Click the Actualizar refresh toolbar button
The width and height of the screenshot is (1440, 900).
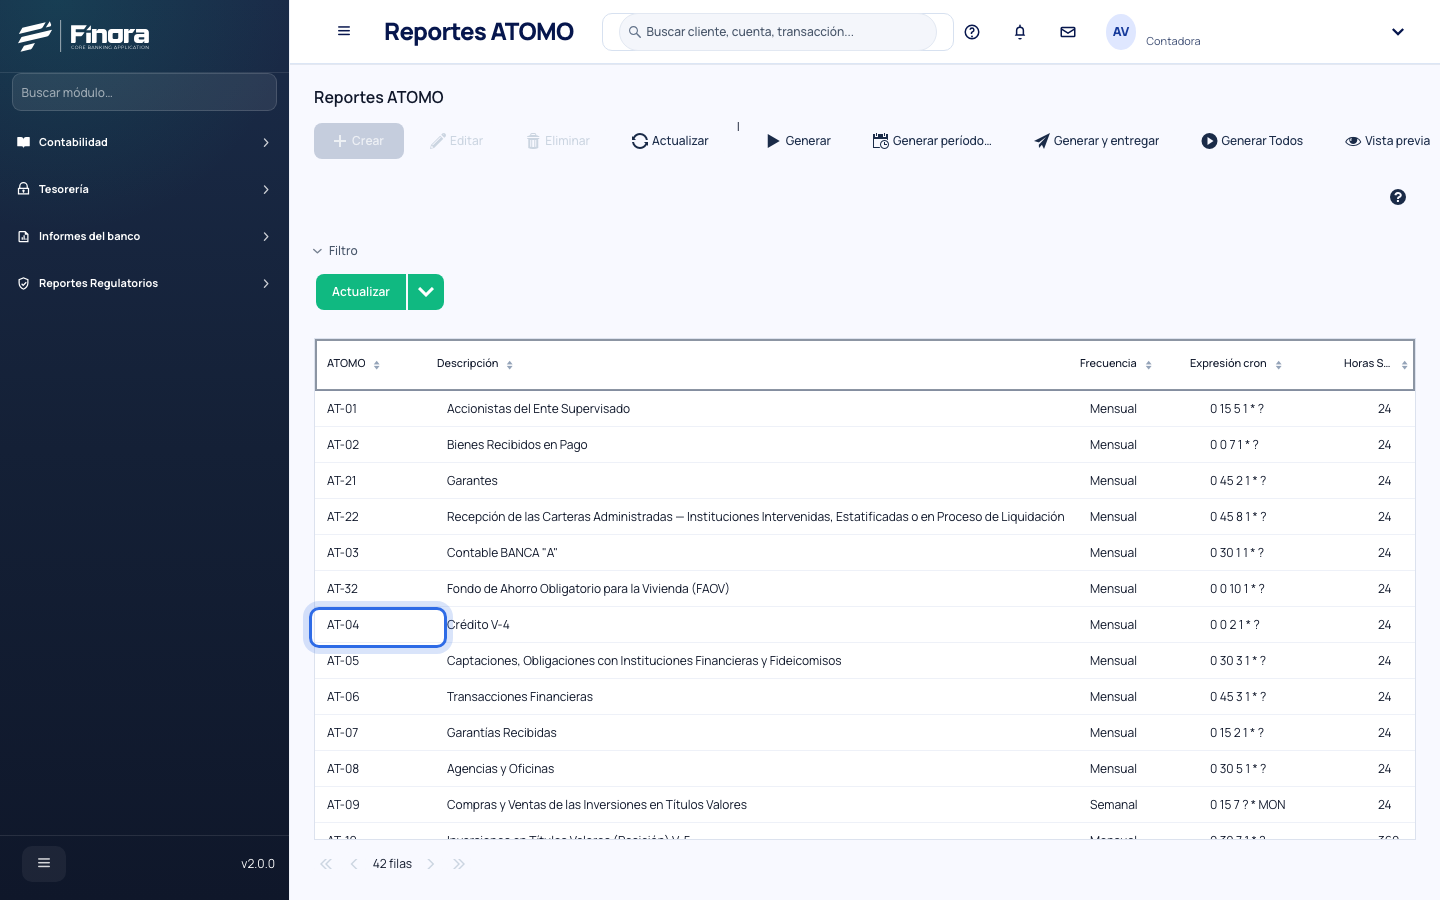pyautogui.click(x=670, y=141)
